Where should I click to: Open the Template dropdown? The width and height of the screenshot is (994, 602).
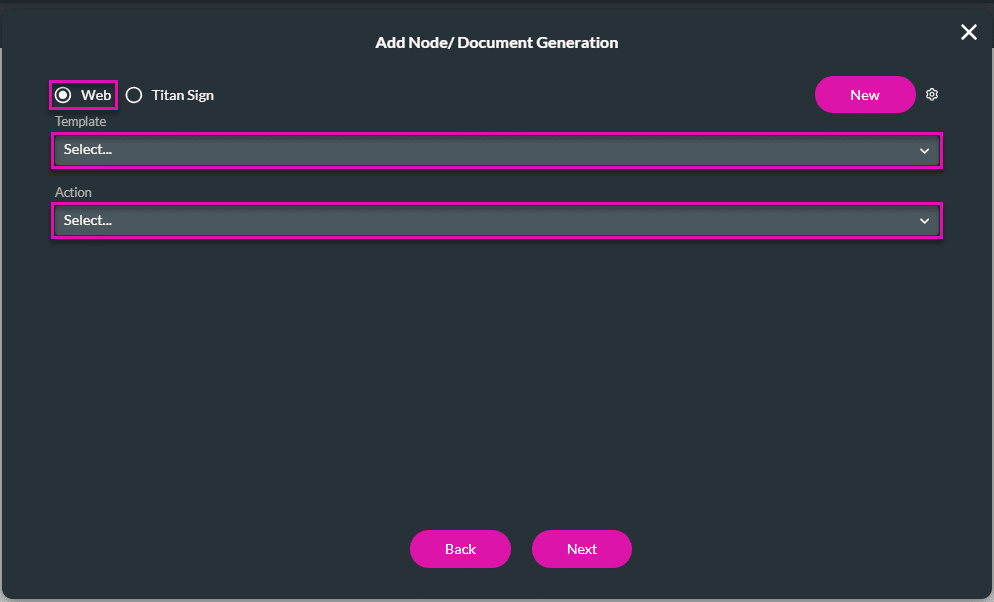pos(497,149)
